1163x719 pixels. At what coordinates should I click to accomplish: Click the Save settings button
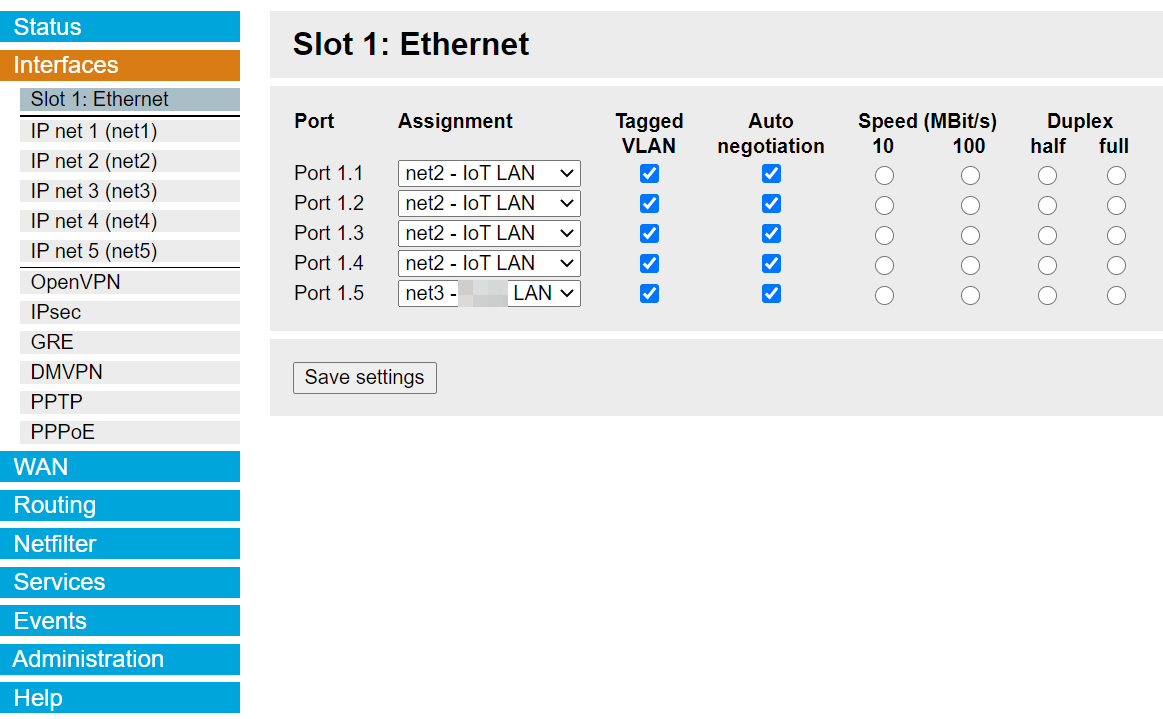coord(364,377)
